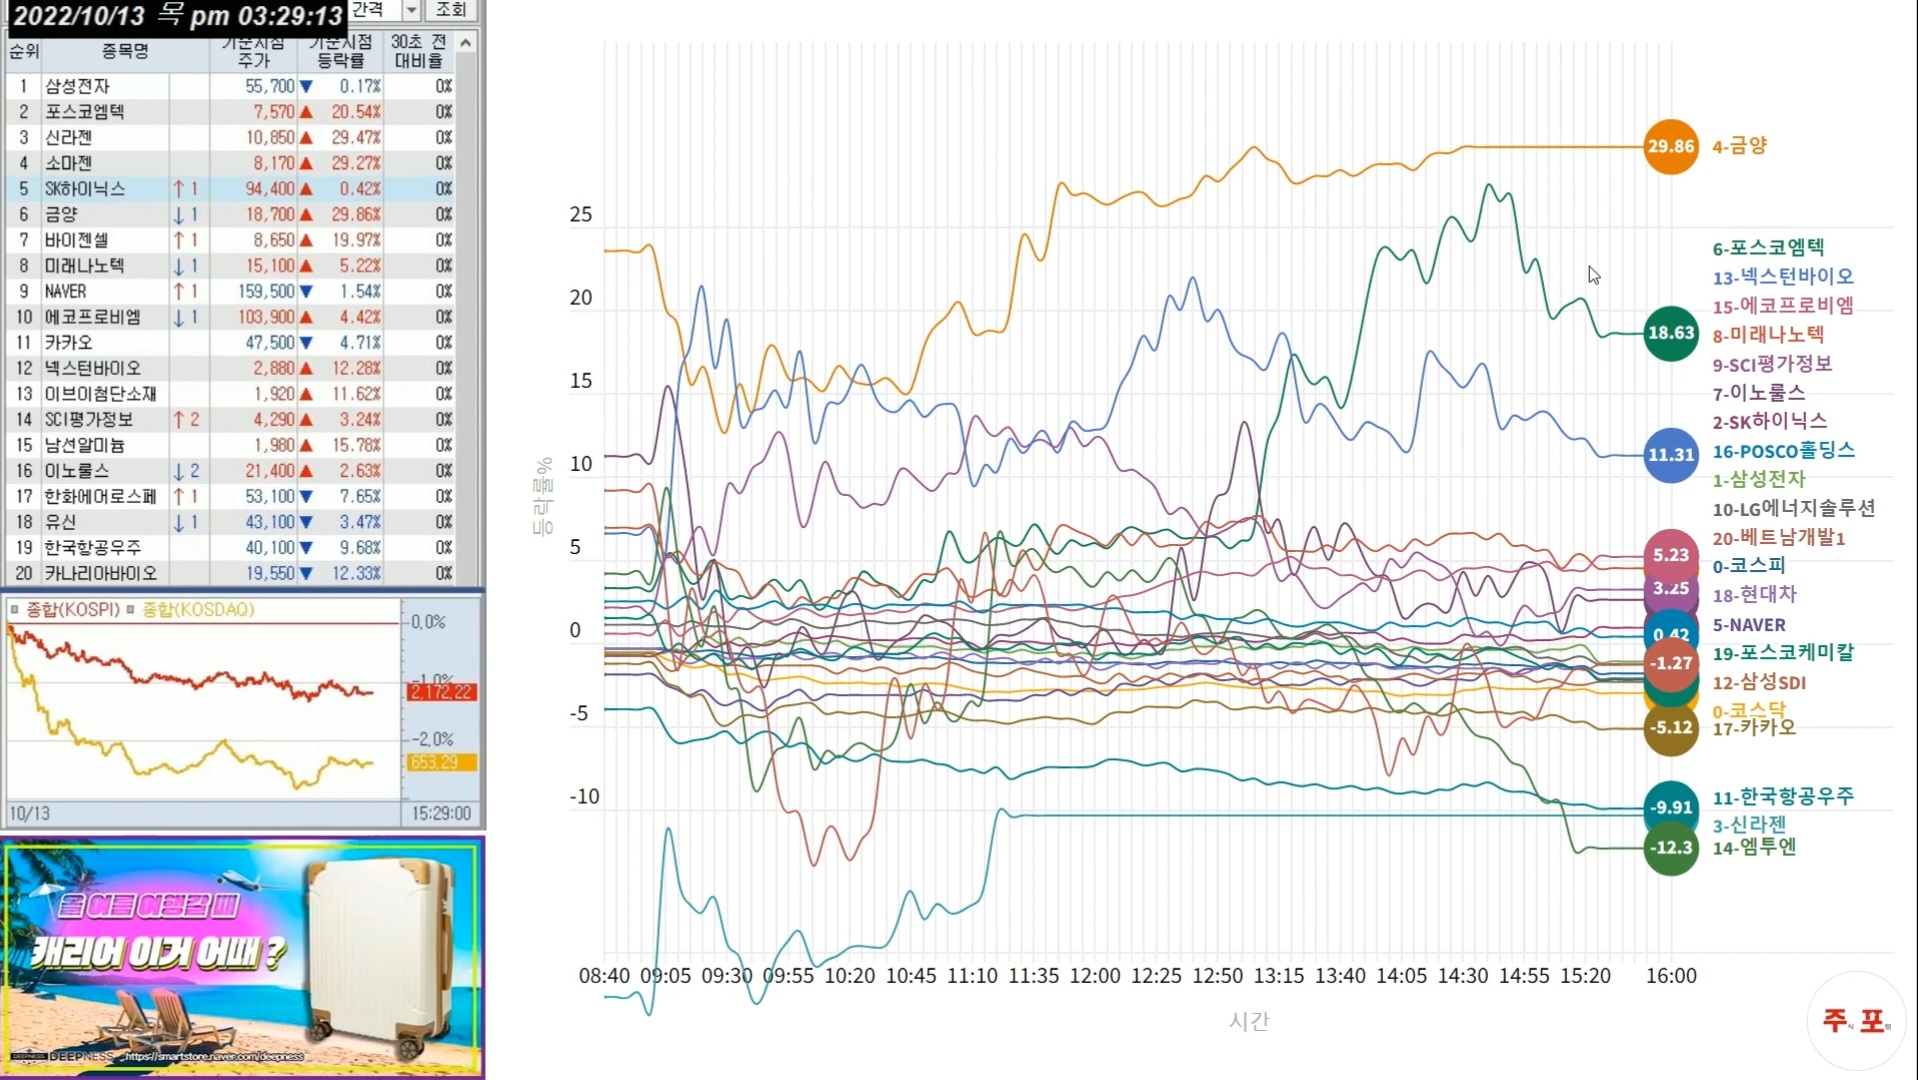Click the 카나리아바이오 stock row
Screen dimensions: 1918x1080
pos(230,573)
